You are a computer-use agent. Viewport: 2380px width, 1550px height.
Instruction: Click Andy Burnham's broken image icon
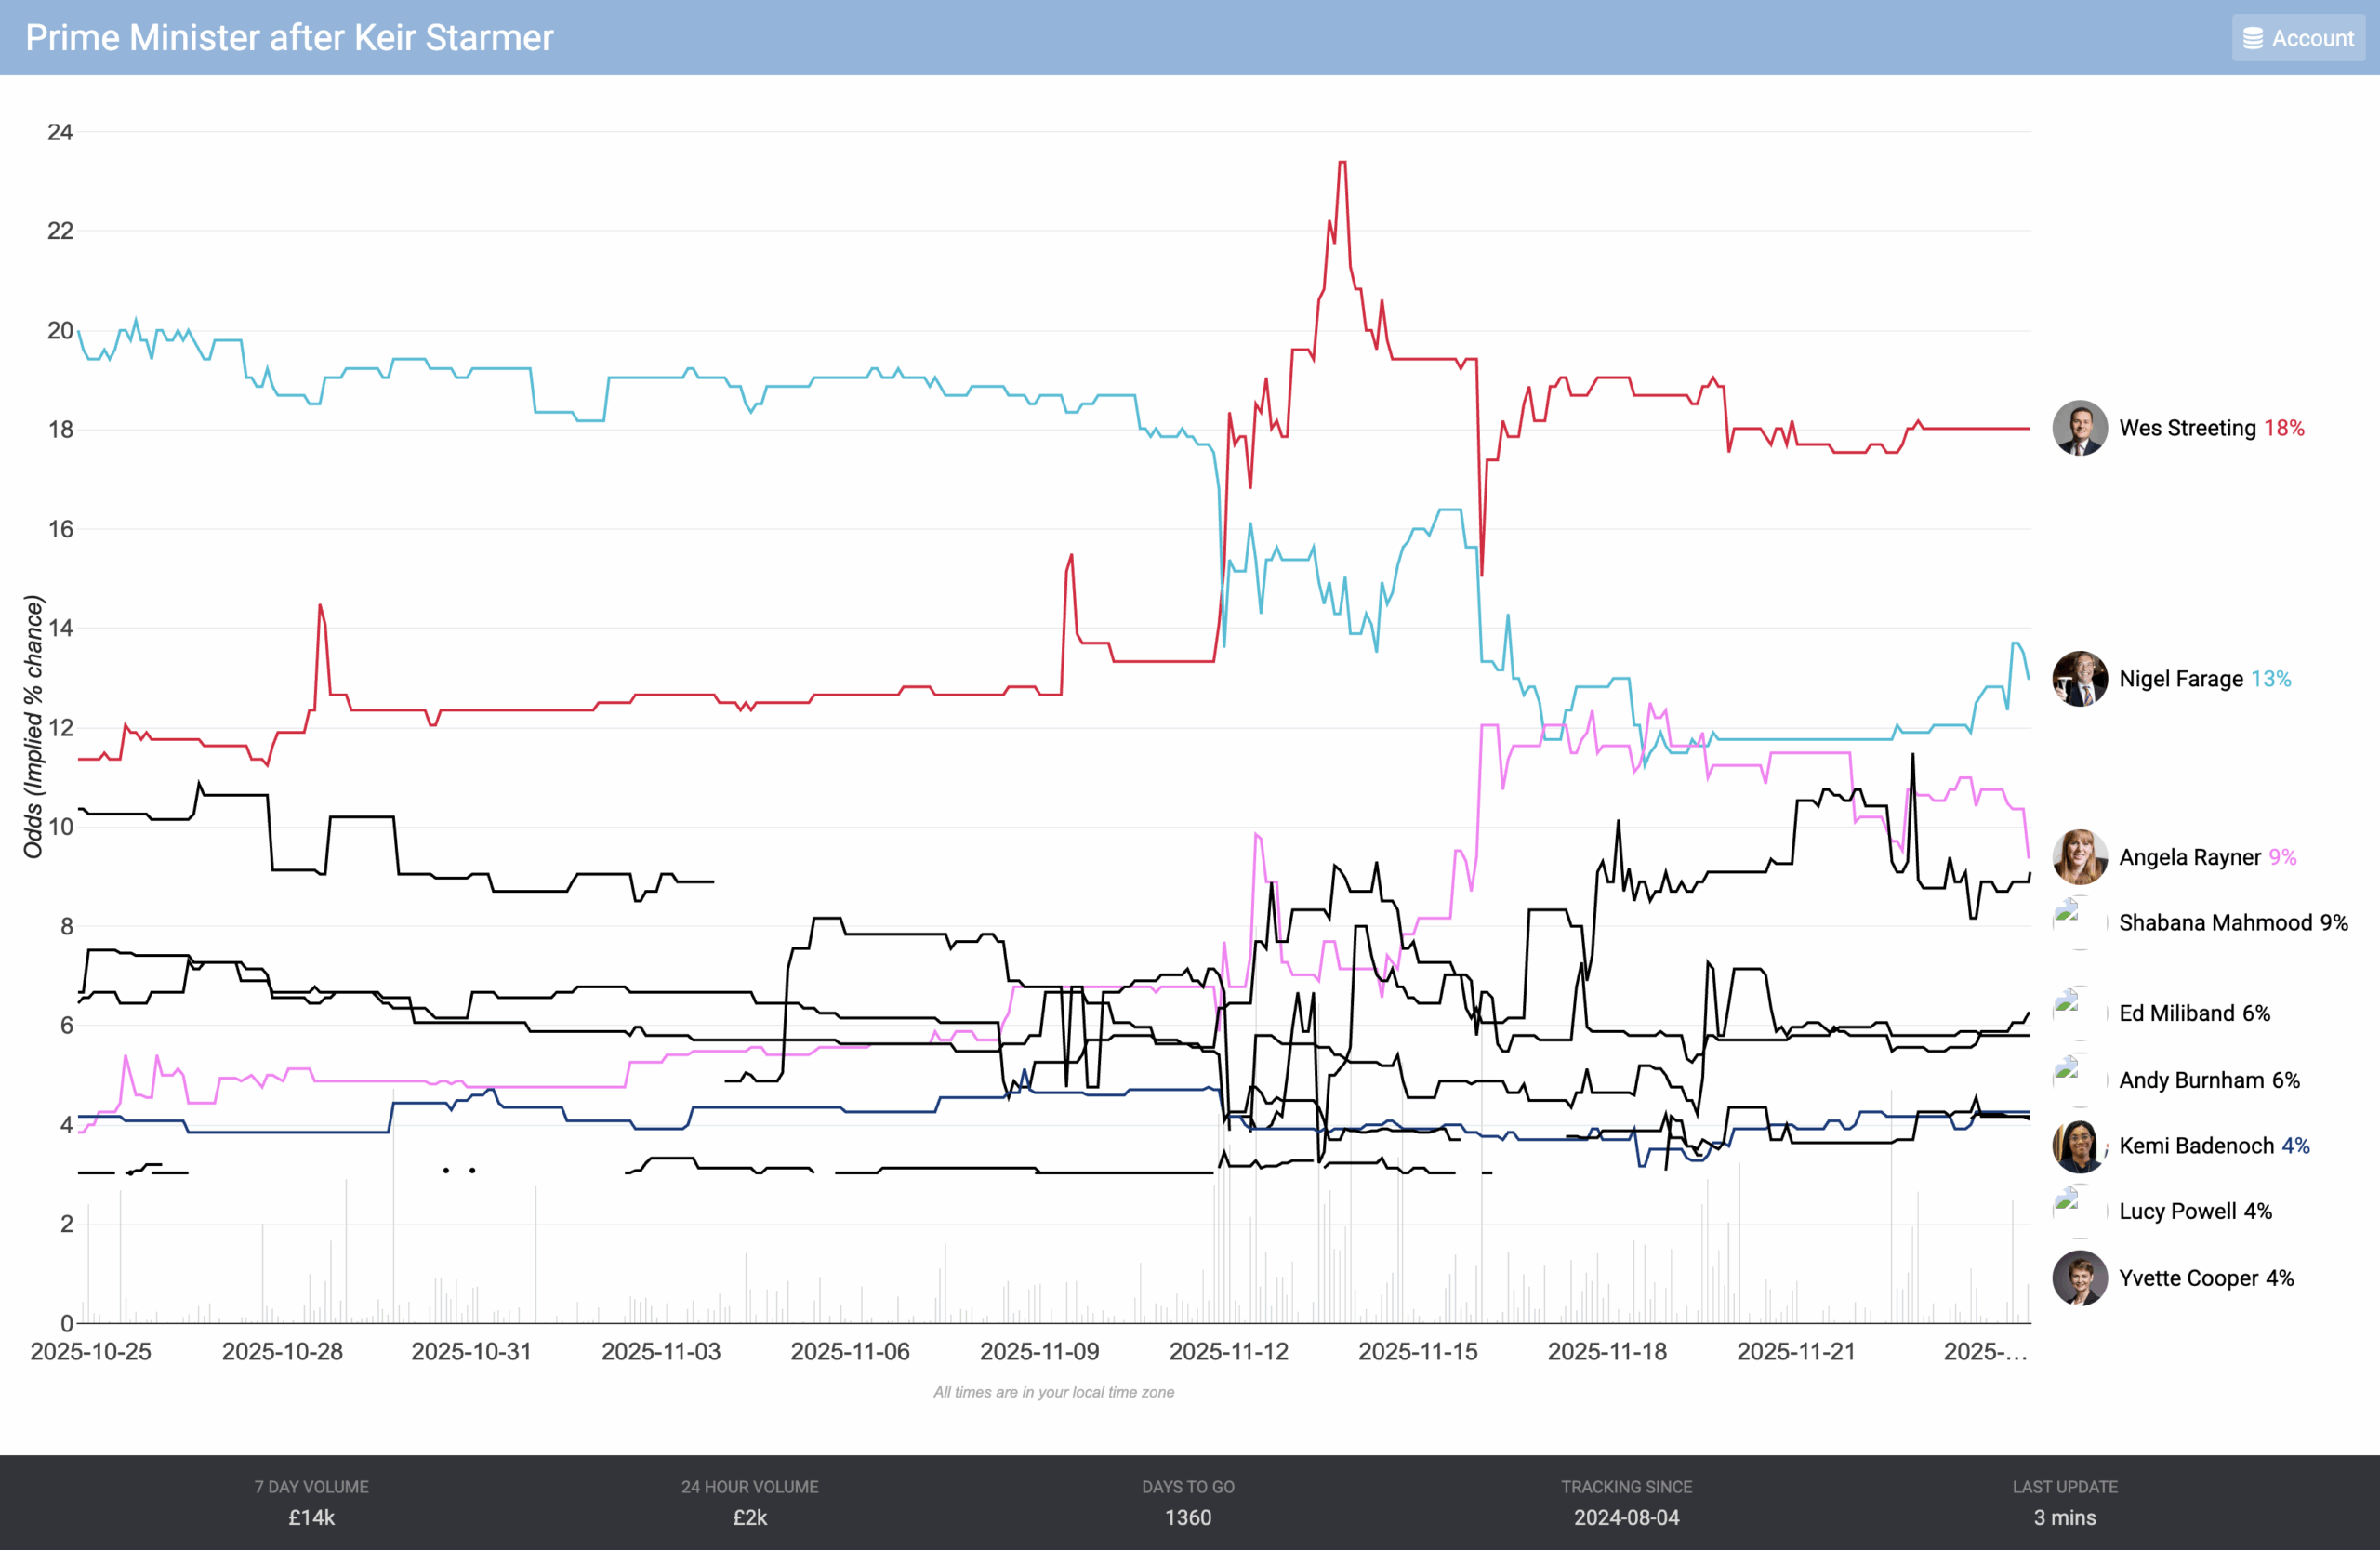click(x=2067, y=1070)
